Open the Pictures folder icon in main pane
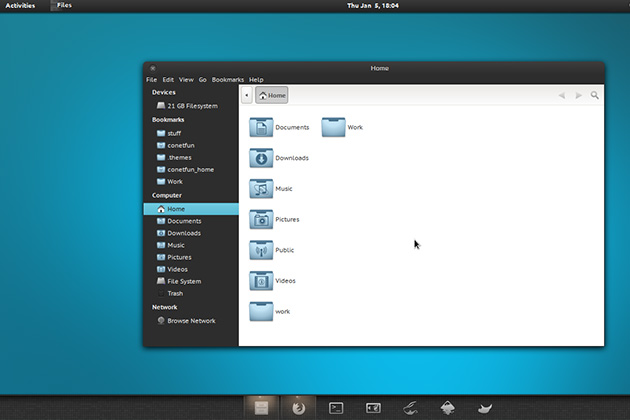 (261, 219)
